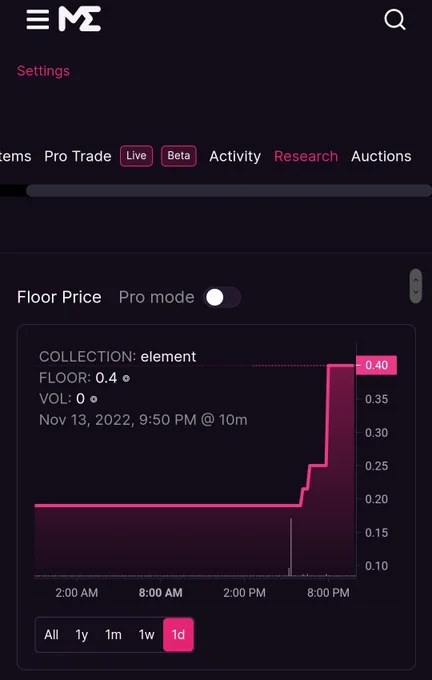432x680 pixels.
Task: Open the search magnifier icon
Action: pos(395,20)
